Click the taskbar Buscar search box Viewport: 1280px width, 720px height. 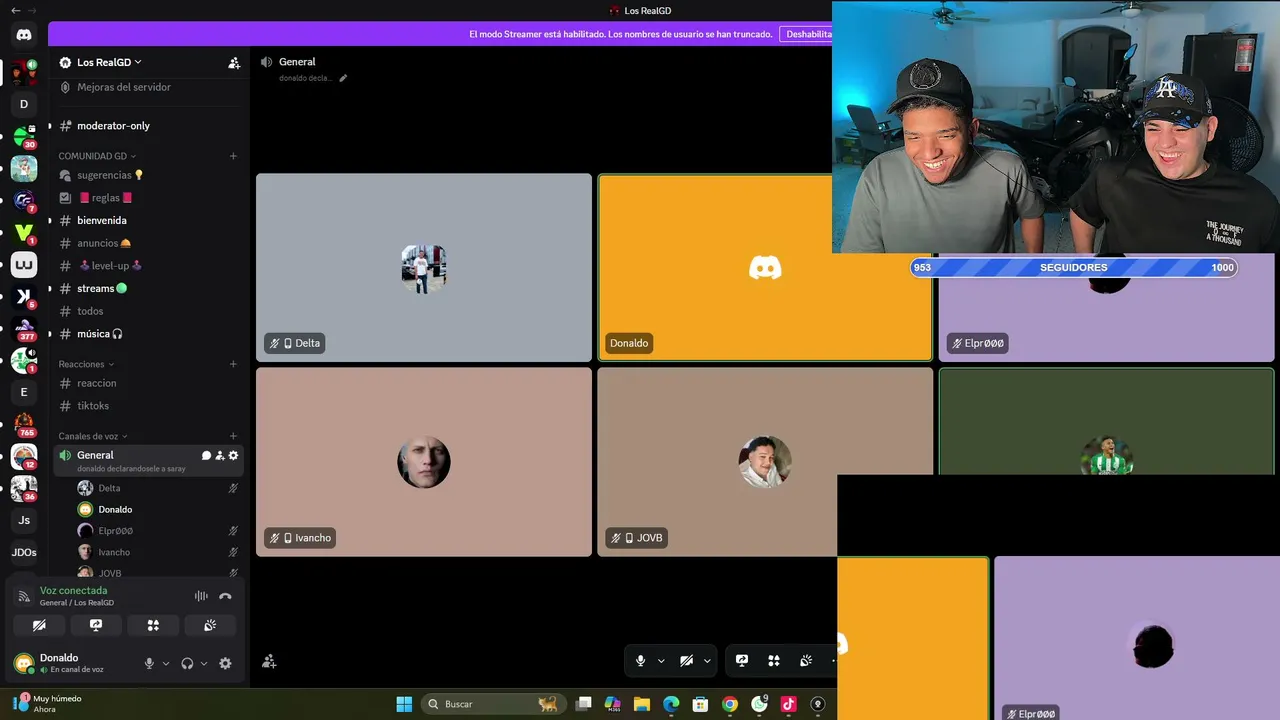point(492,704)
